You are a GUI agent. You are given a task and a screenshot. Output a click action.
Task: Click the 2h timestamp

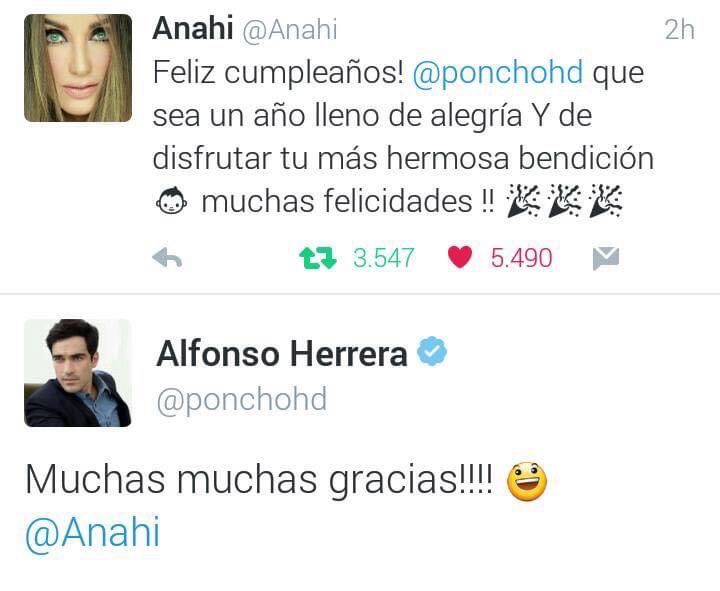[680, 30]
